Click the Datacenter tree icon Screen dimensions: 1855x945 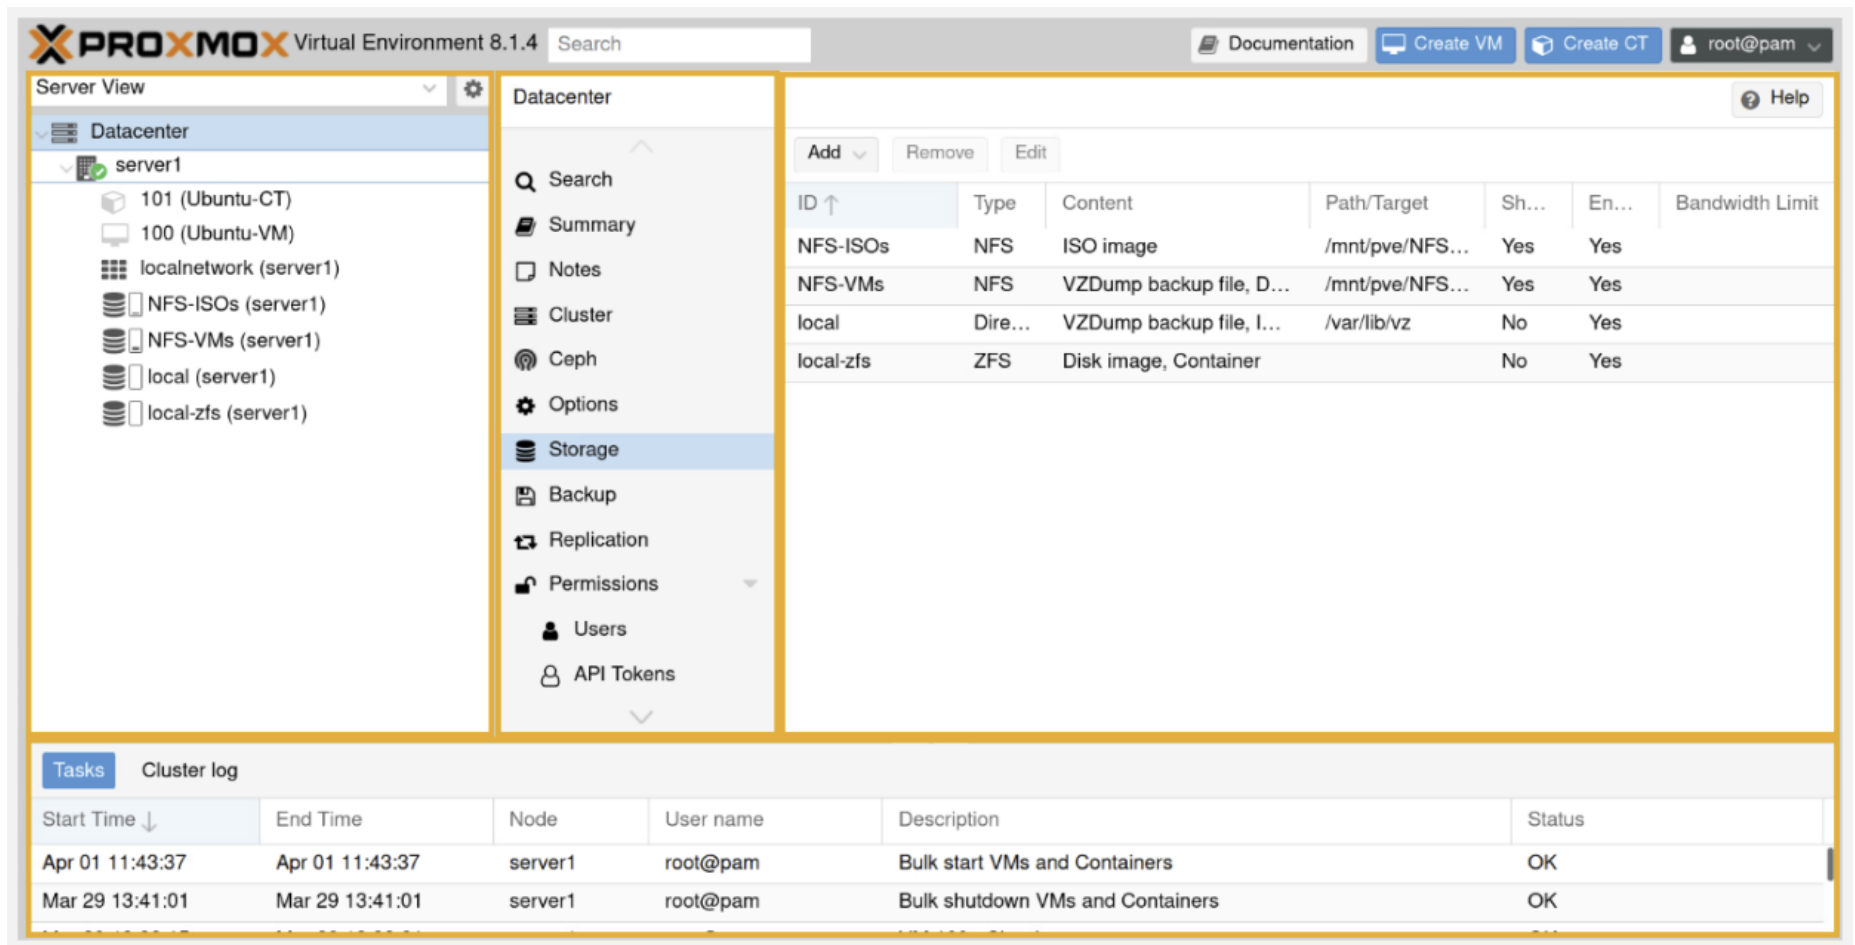point(64,132)
